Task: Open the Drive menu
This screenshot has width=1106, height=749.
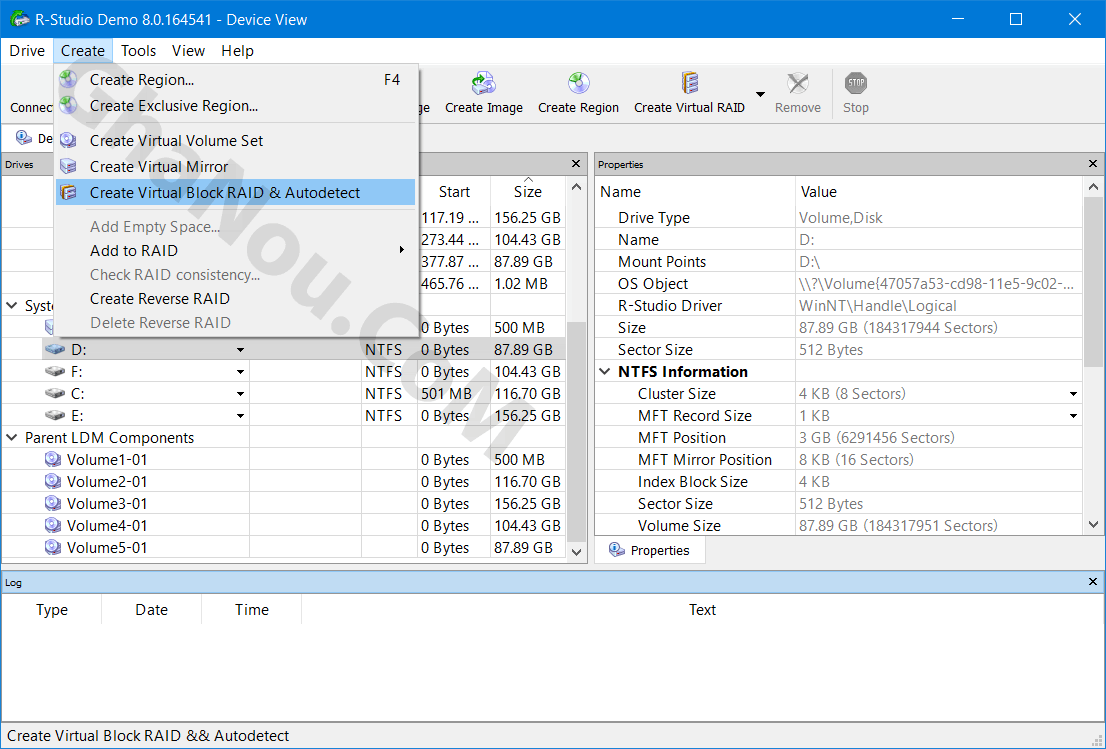Action: click(x=27, y=51)
